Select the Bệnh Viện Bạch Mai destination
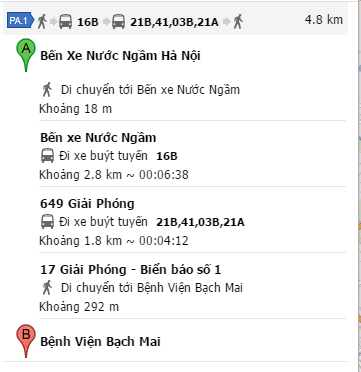The height and width of the screenshot is (372, 361). [x=100, y=342]
